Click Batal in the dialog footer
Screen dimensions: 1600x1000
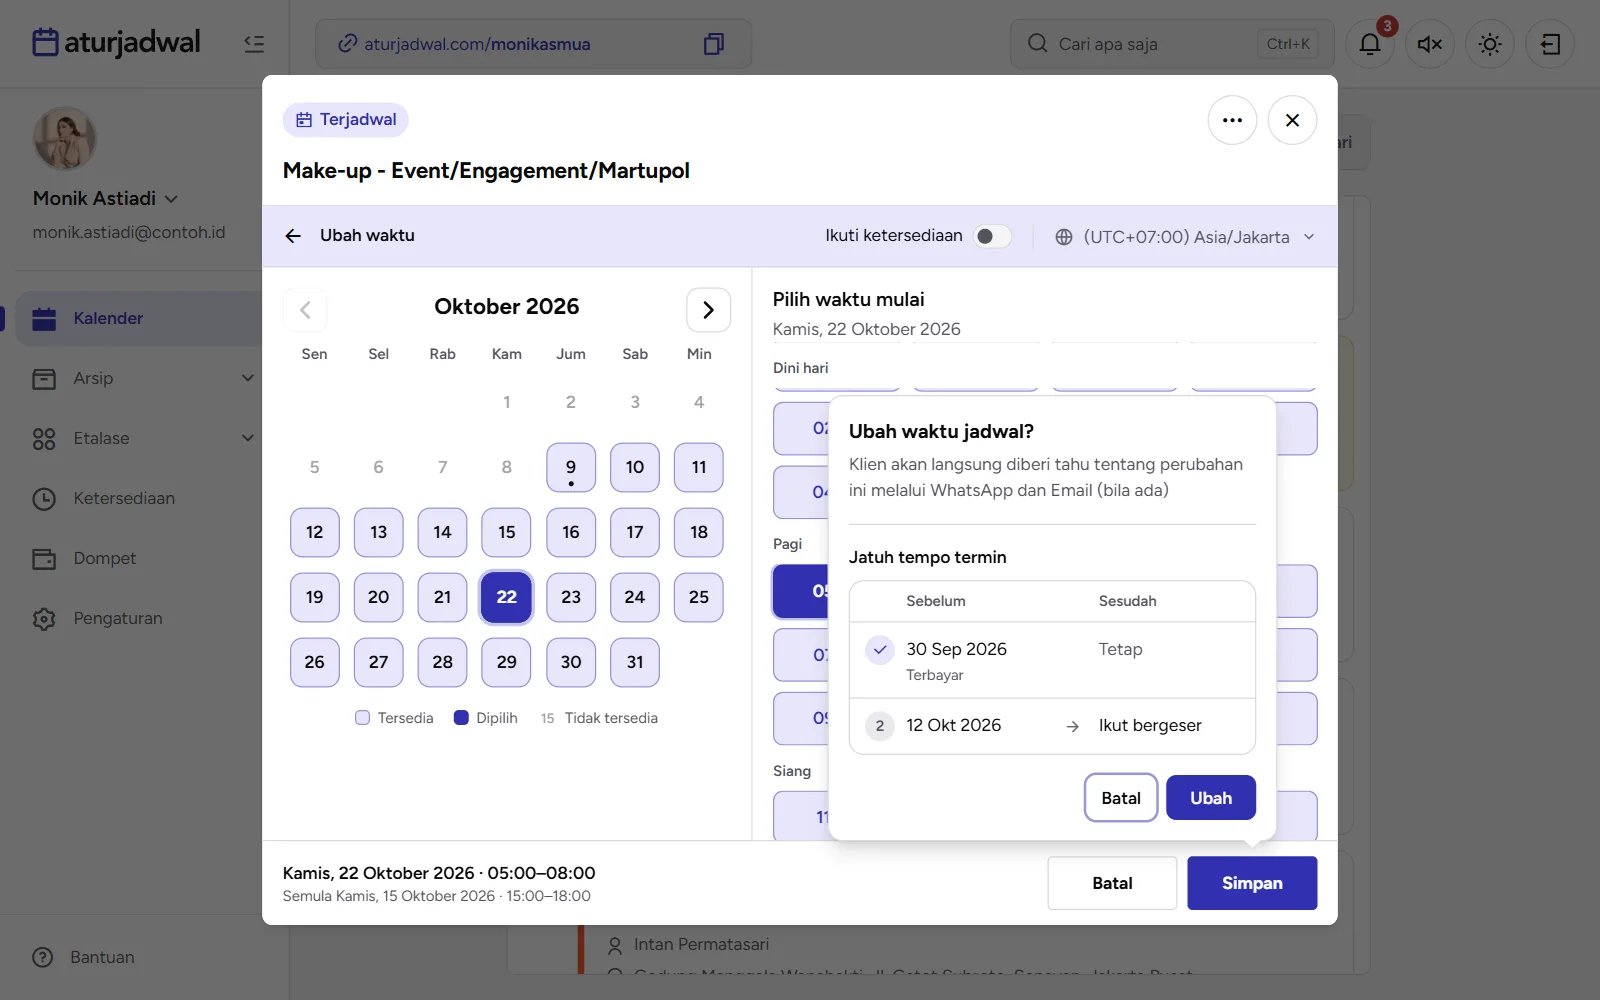tap(1112, 883)
